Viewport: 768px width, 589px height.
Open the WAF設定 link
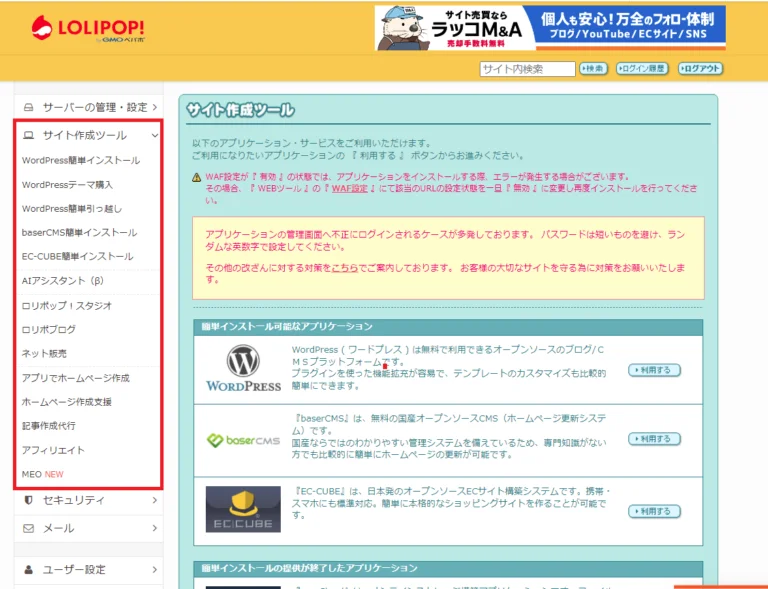coord(349,188)
